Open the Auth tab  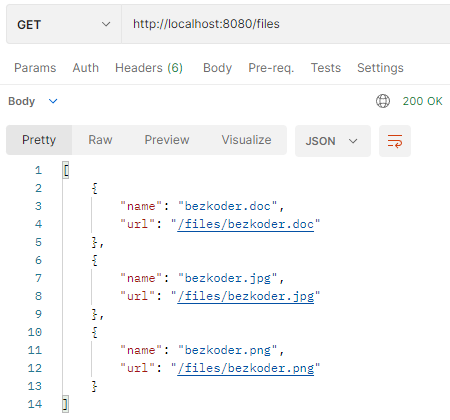(86, 68)
